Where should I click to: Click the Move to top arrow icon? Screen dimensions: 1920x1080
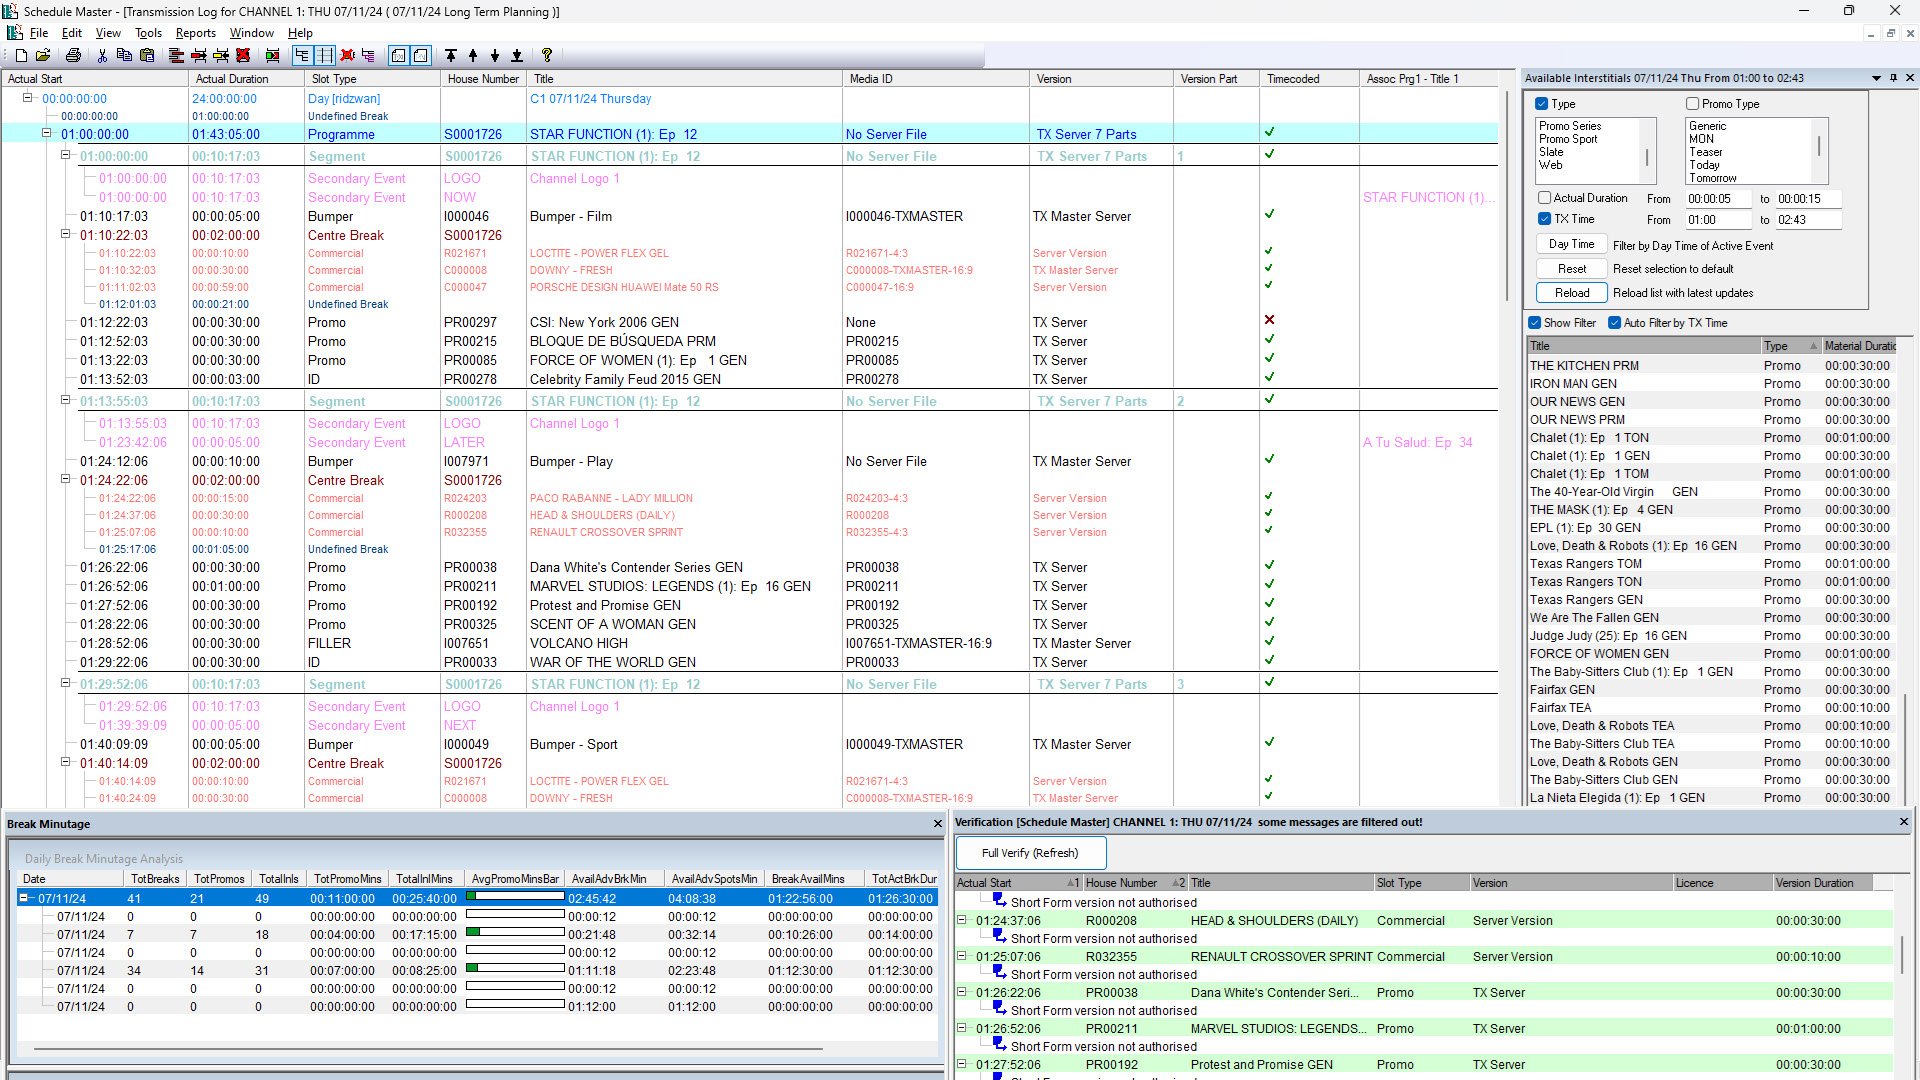coord(451,56)
